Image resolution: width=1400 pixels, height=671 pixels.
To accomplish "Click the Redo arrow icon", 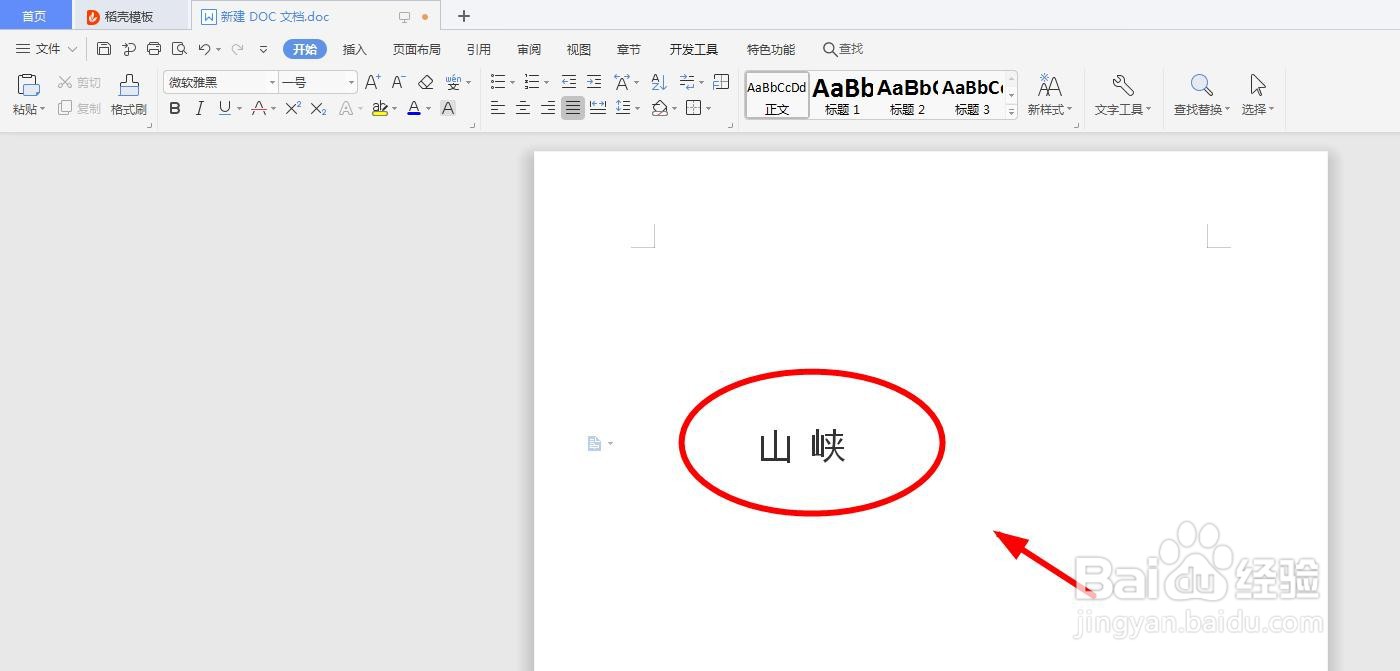I will tap(237, 49).
